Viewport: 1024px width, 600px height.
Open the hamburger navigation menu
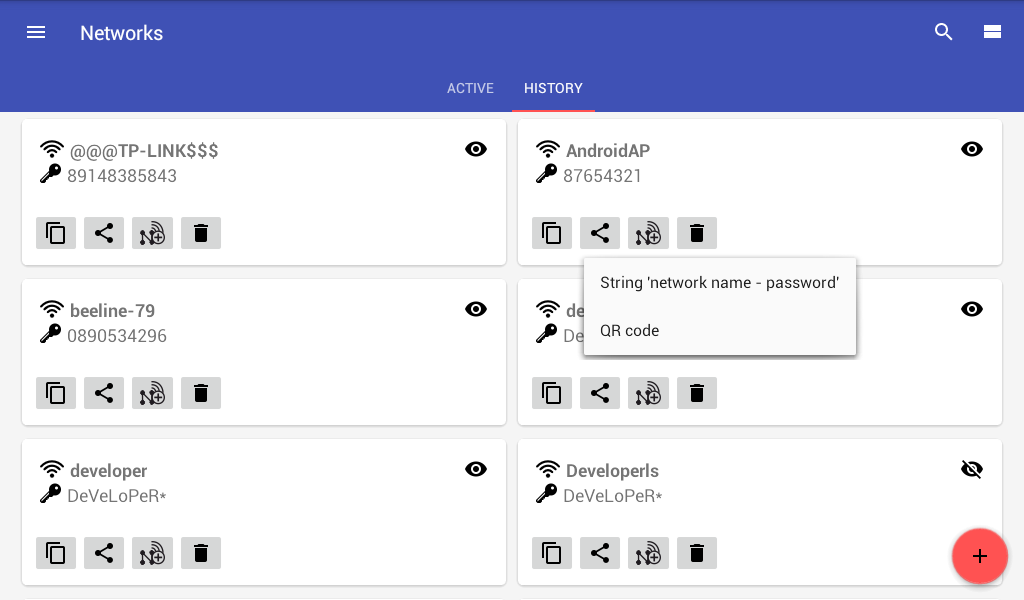point(36,33)
